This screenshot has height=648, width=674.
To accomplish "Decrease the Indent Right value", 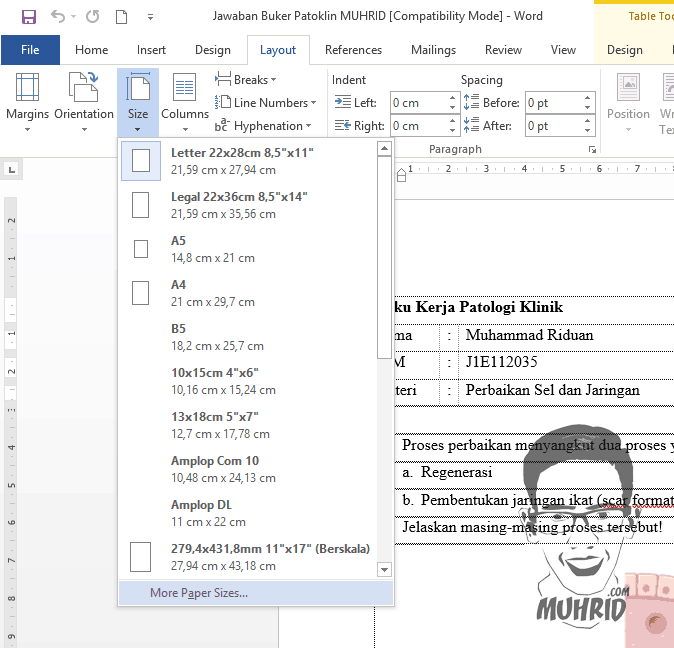I will (x=453, y=131).
